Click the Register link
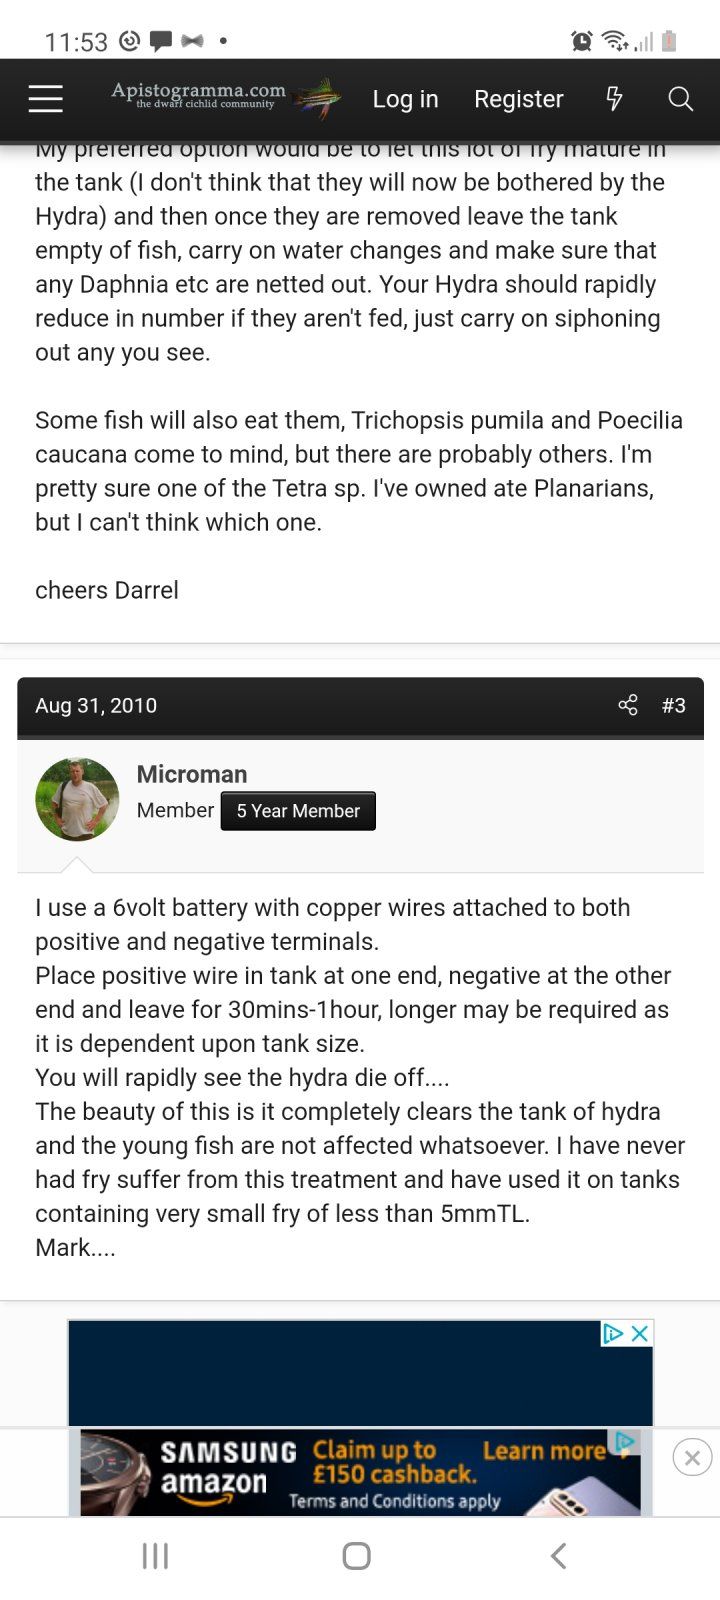The image size is (720, 1600). (x=518, y=99)
